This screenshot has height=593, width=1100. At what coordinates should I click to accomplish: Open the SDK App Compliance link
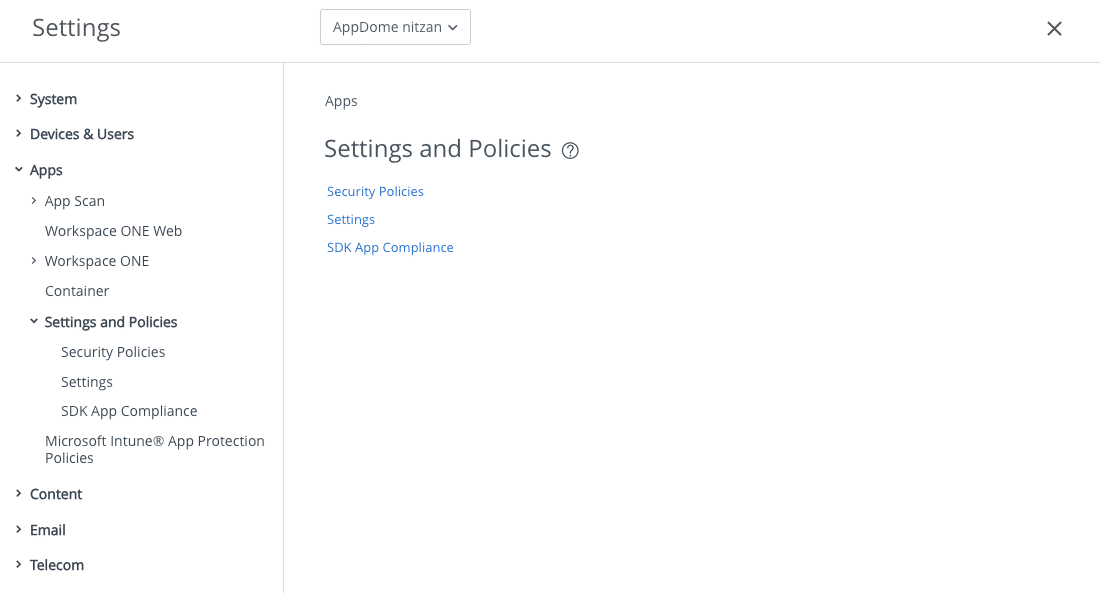coord(390,247)
